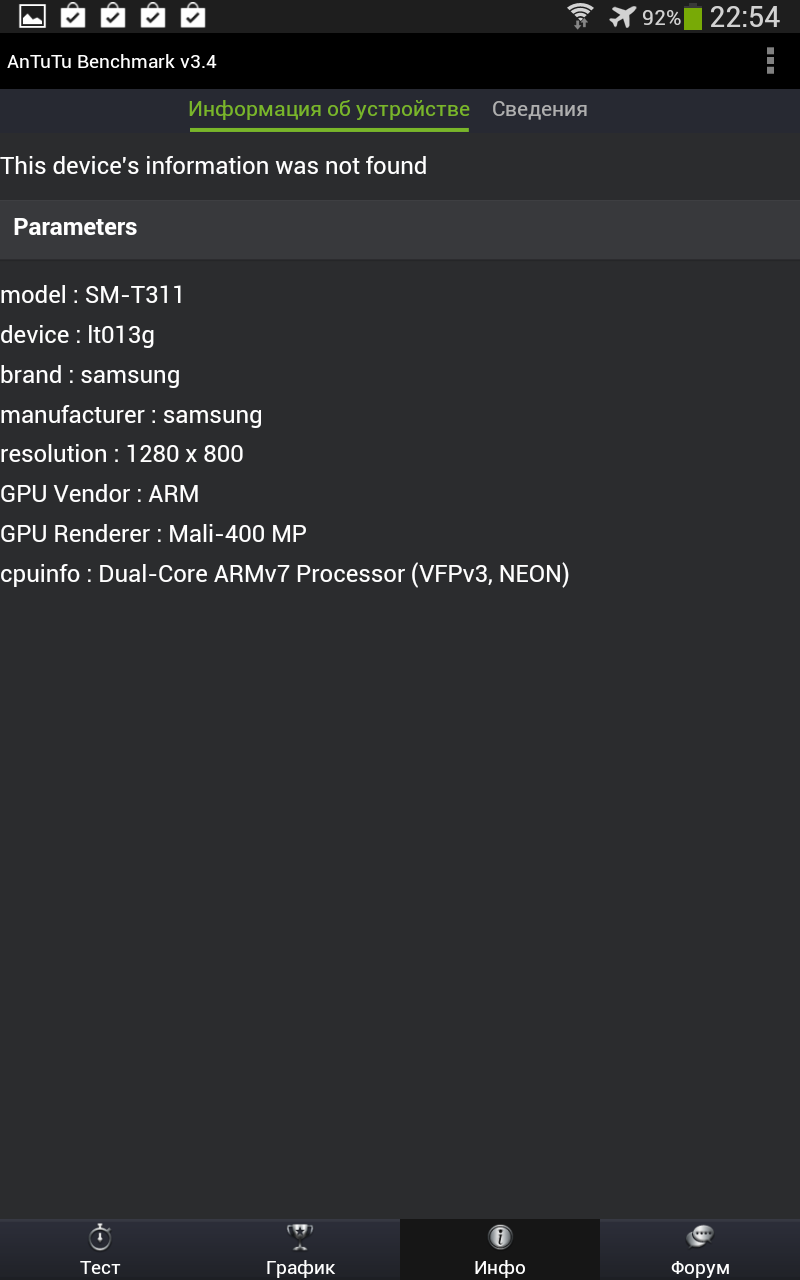Select the Информация об устройстве tab

329,110
